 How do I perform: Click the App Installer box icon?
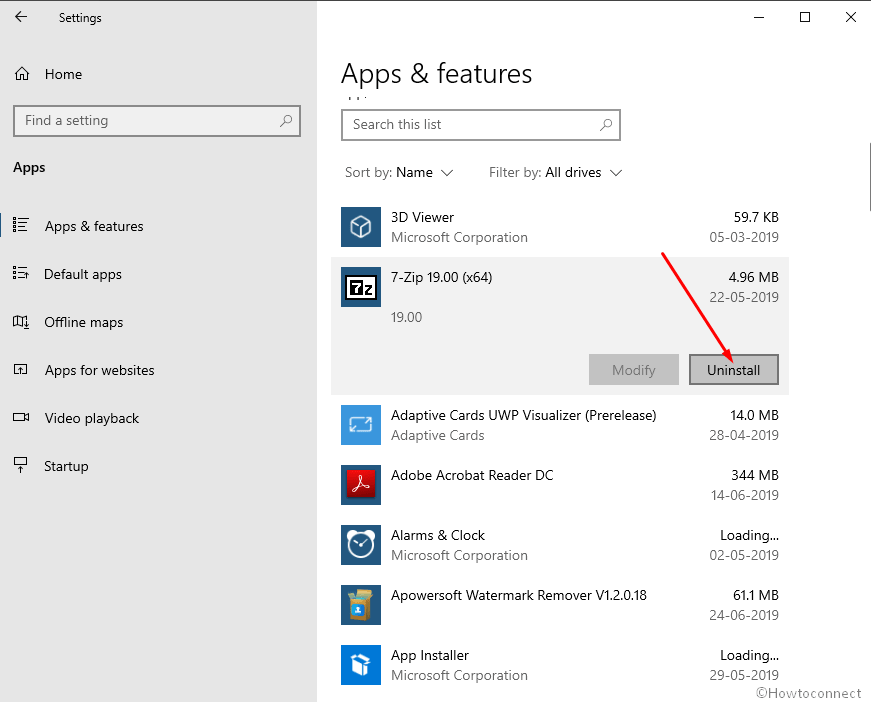(x=361, y=665)
